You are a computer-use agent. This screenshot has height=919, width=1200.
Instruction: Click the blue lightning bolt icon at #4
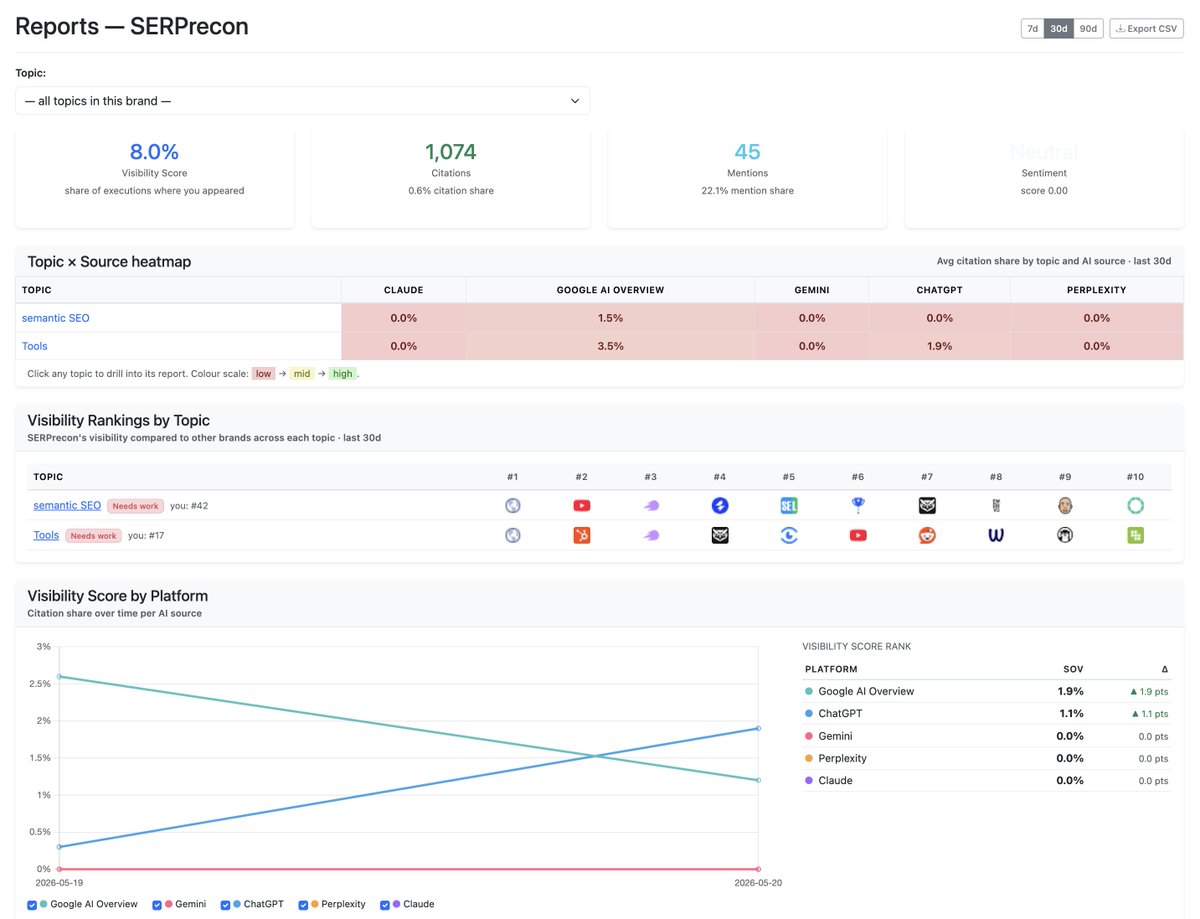coord(720,506)
